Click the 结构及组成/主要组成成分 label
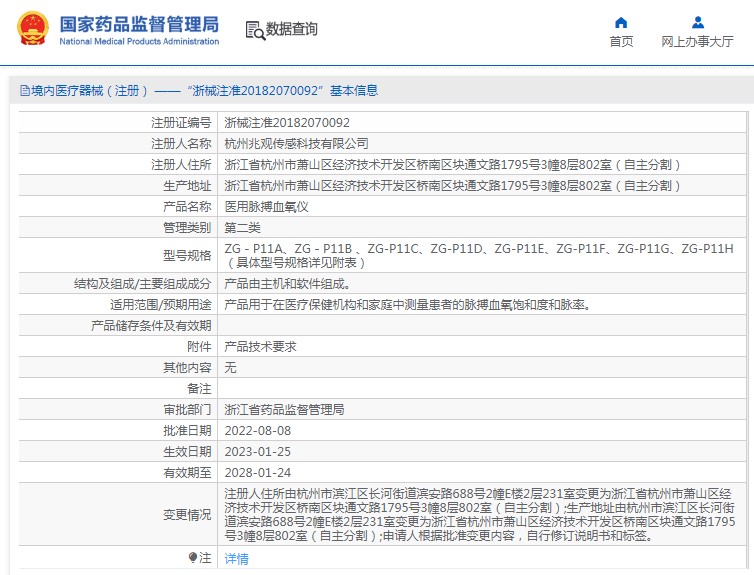This screenshot has height=575, width=754. [142, 284]
